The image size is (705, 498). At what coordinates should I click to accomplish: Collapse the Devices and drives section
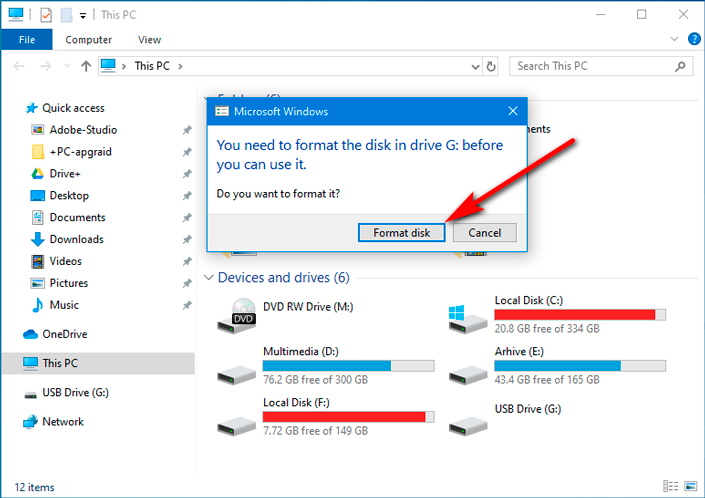(208, 277)
